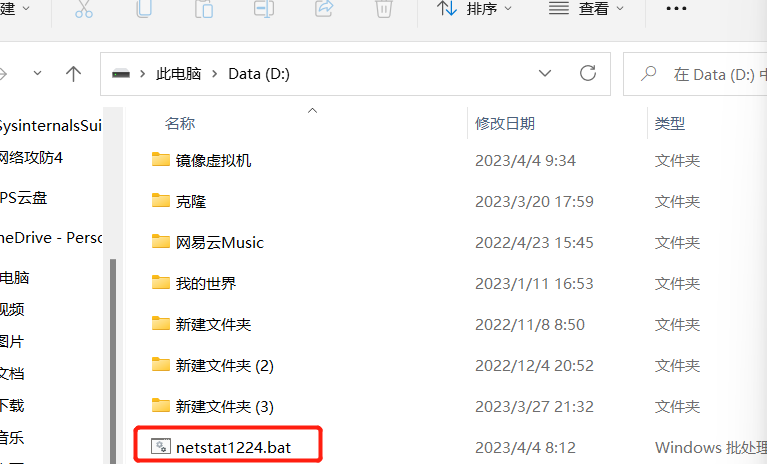Click the Copy icon in toolbar
This screenshot has width=767, height=464.
tap(144, 8)
